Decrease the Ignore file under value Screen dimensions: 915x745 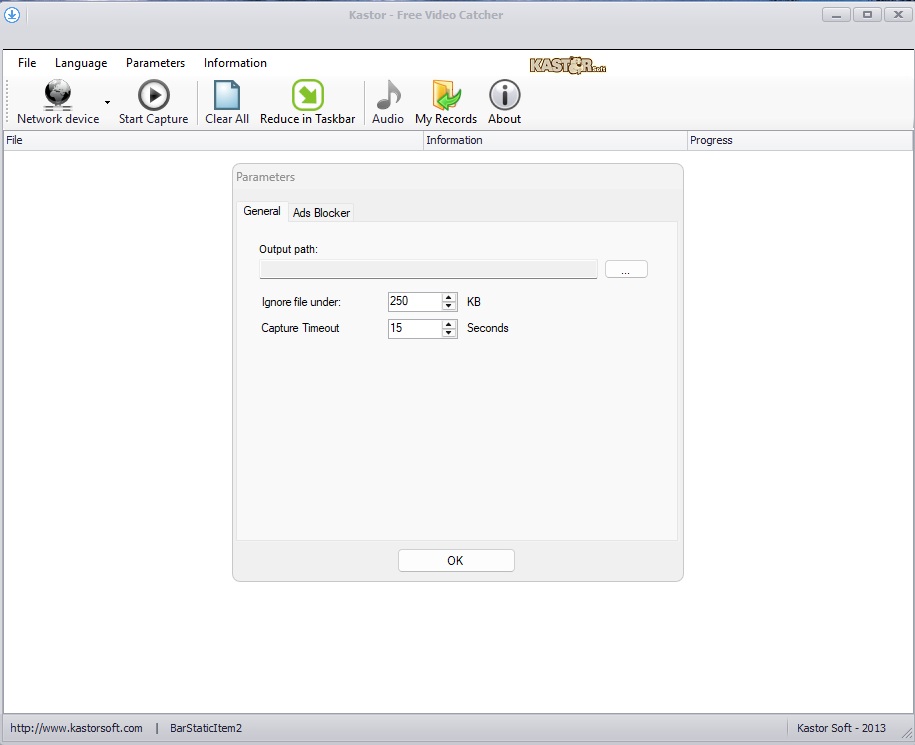tap(449, 306)
